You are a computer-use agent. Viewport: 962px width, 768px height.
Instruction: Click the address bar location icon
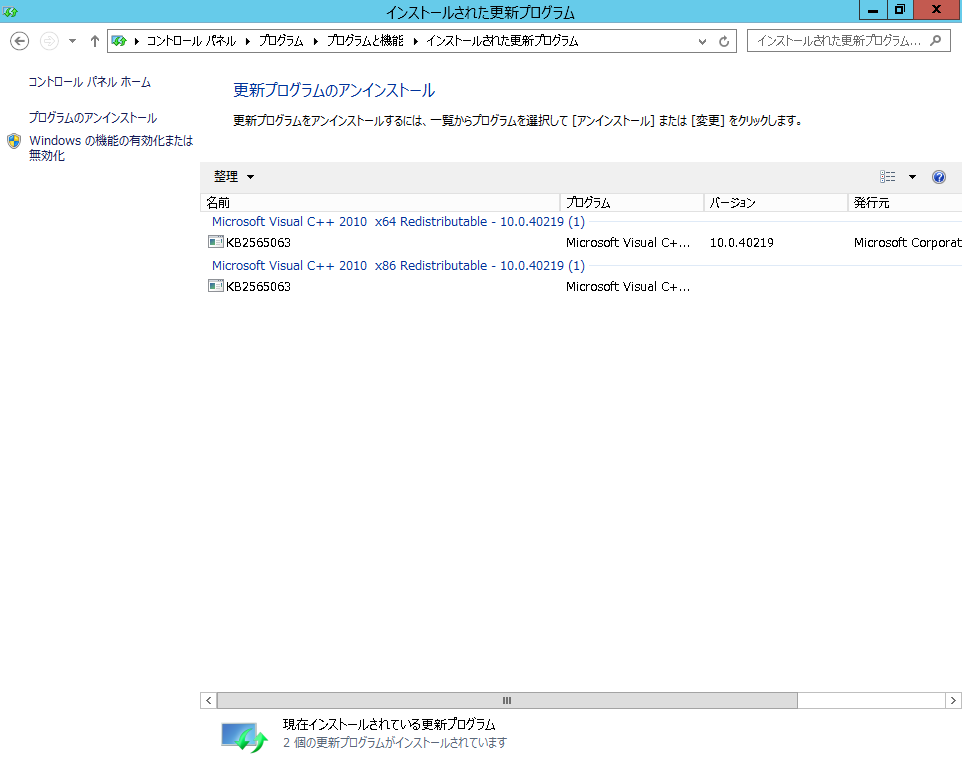pos(119,41)
